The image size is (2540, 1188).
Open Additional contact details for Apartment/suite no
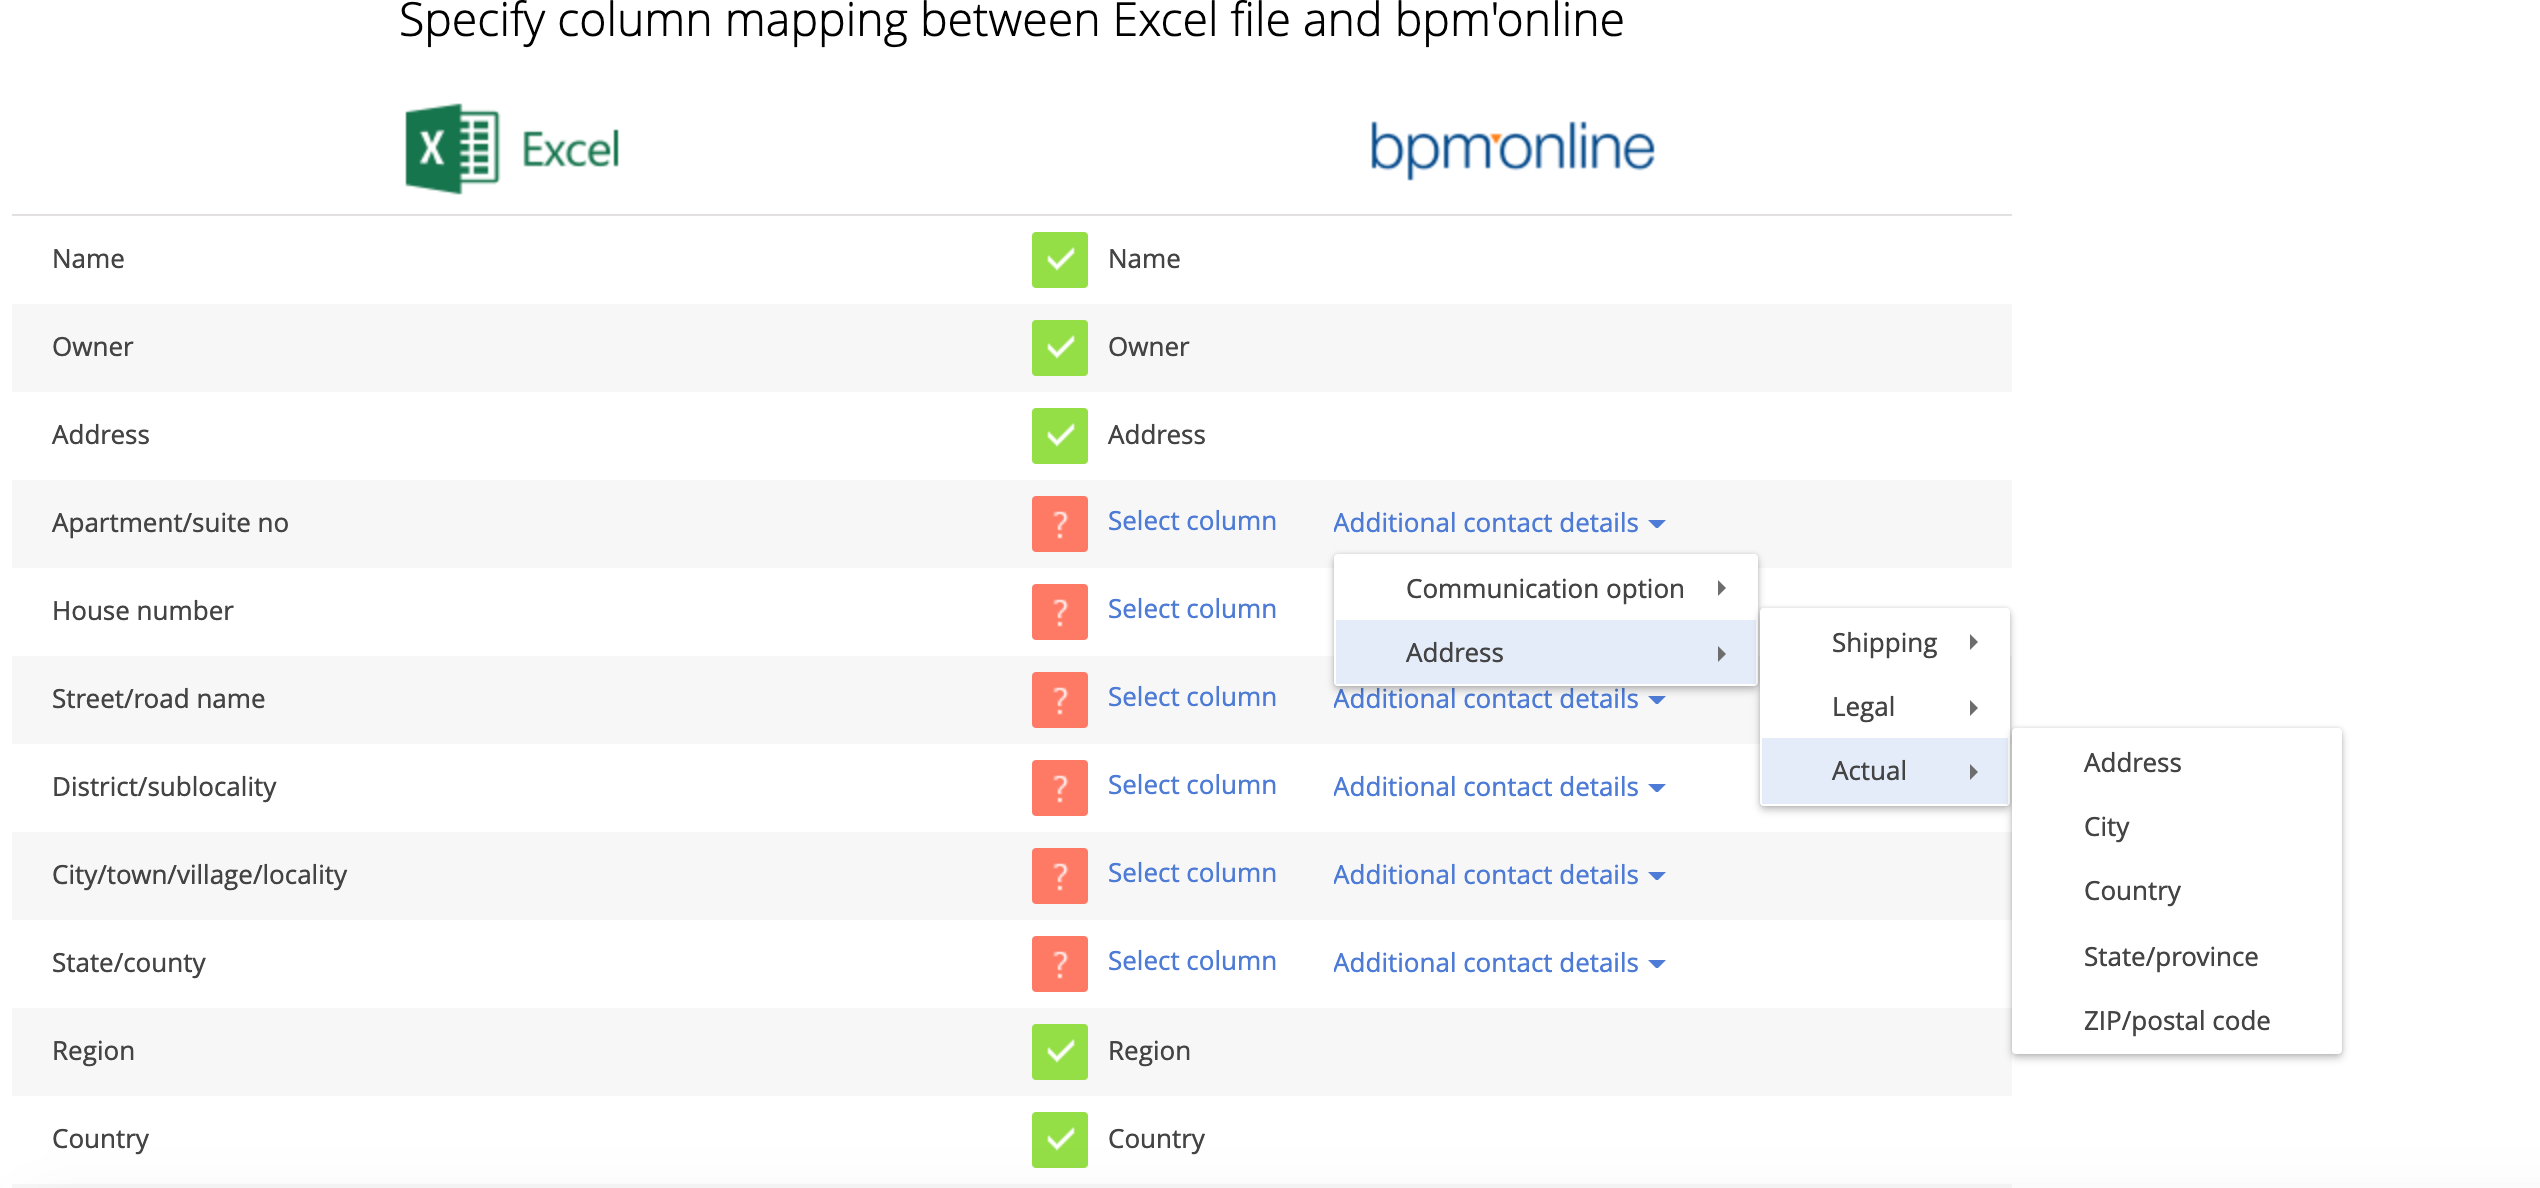[1499, 523]
